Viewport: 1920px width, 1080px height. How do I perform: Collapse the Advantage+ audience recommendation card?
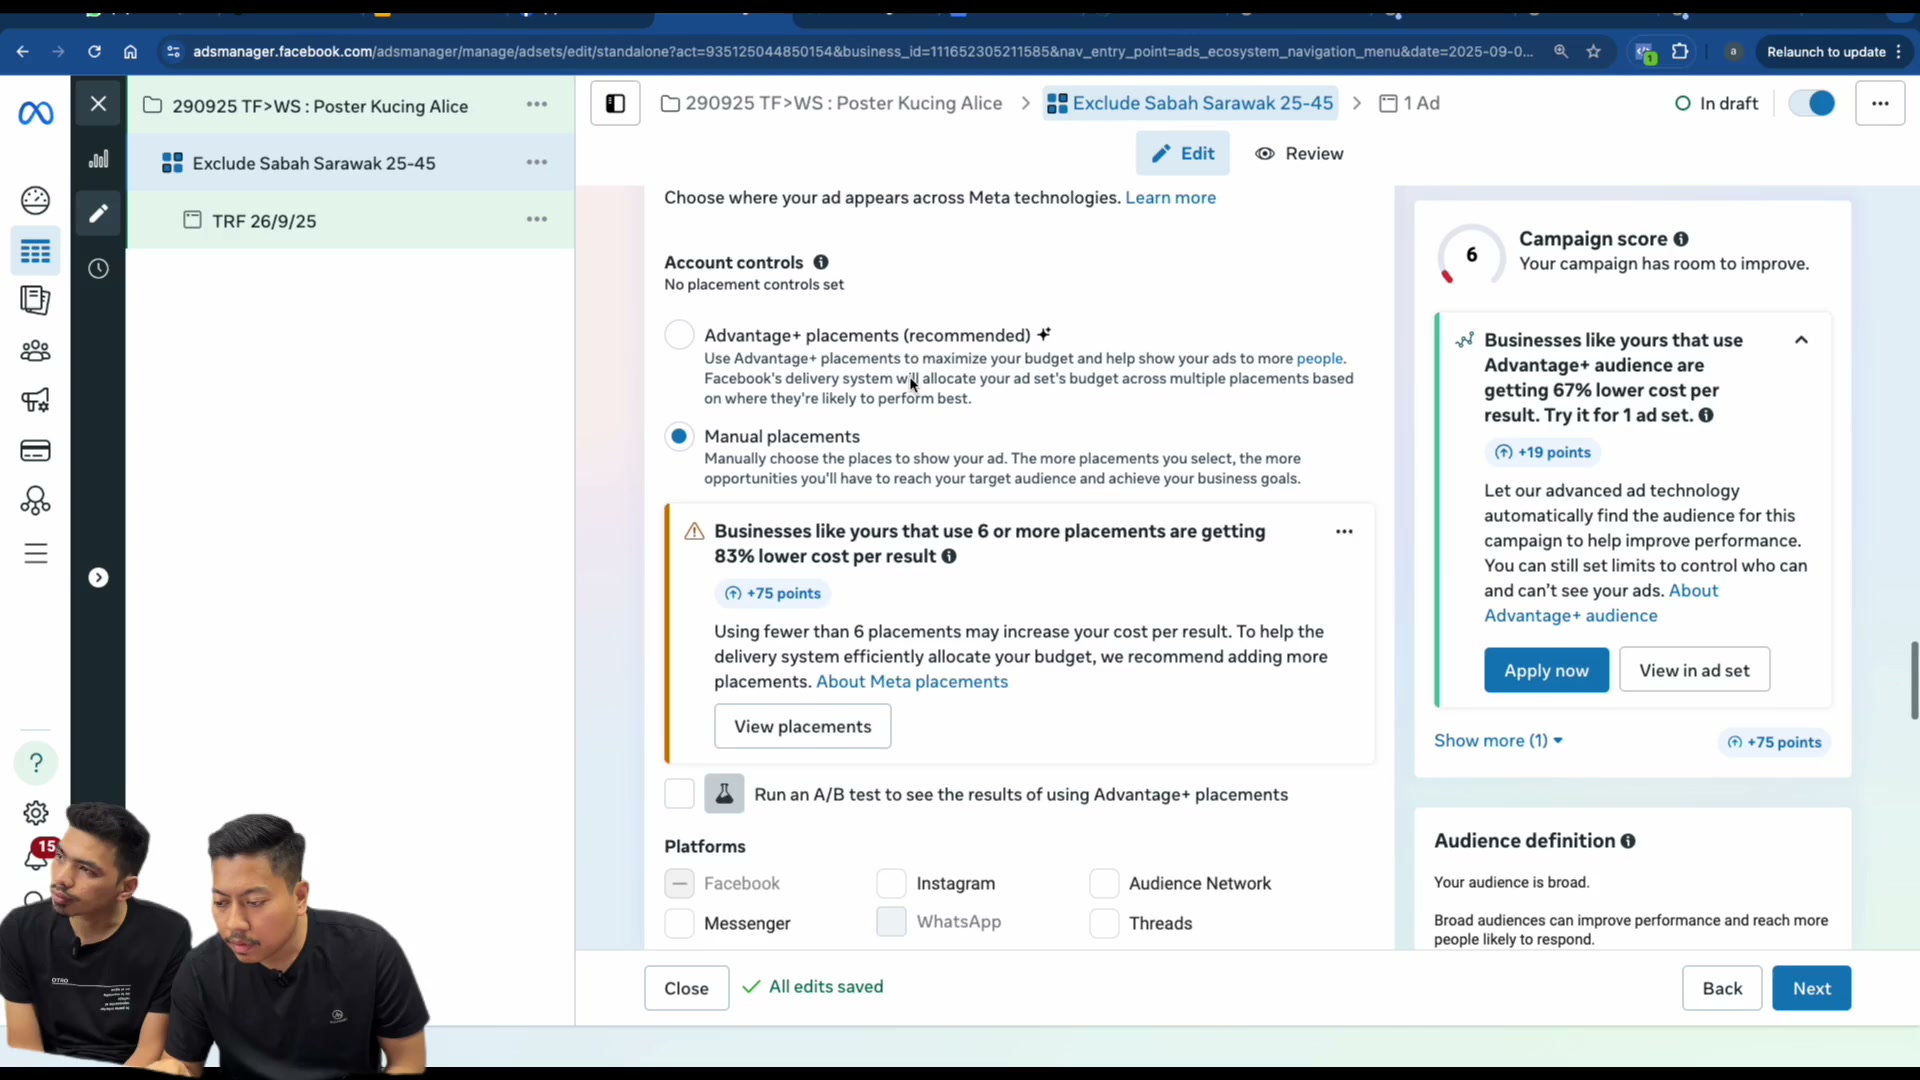point(1801,341)
